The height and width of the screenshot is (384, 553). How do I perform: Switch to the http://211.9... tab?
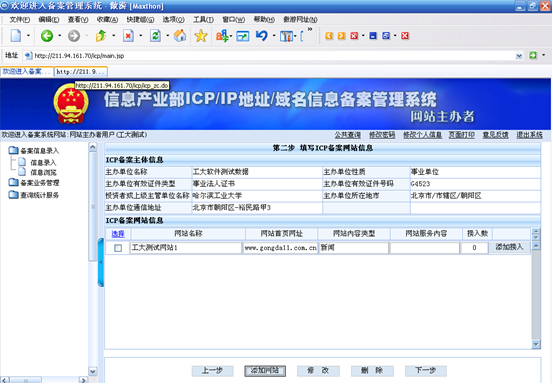point(81,72)
